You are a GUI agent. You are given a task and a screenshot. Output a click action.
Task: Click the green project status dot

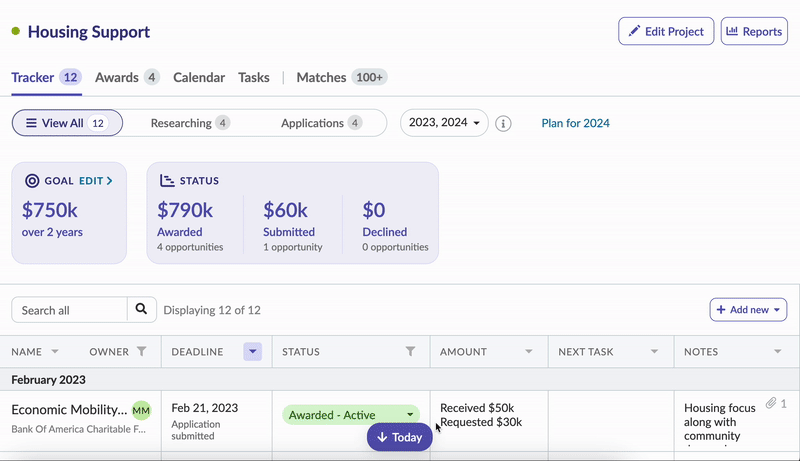pos(16,31)
